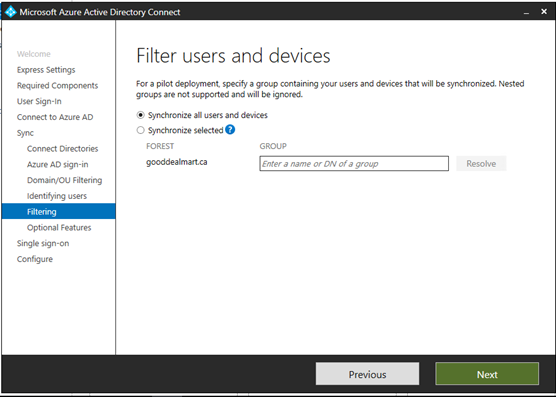Return via the Previous button

click(367, 374)
